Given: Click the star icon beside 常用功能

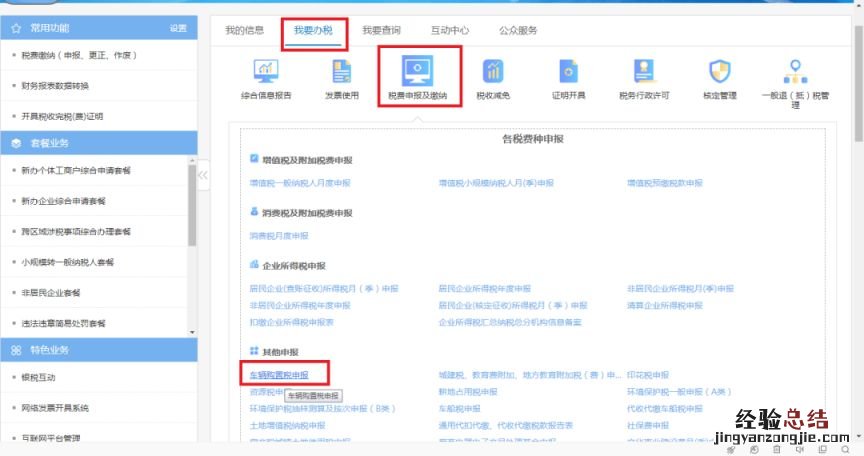Looking at the screenshot, I should coord(16,28).
